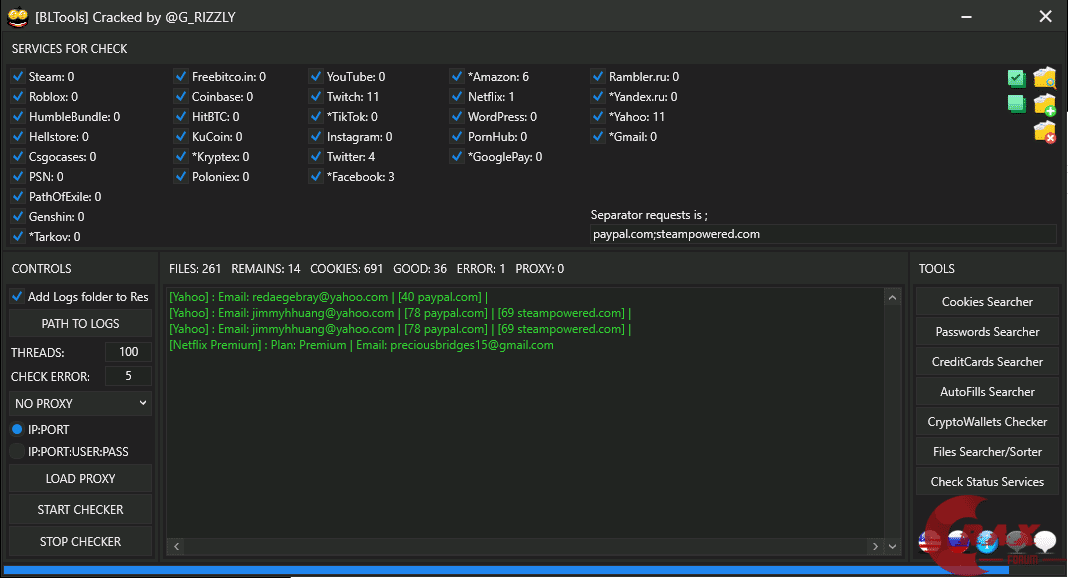Click the horizontal scrollbar right arrow
Screen dimensions: 1068x578
pyautogui.click(x=875, y=546)
